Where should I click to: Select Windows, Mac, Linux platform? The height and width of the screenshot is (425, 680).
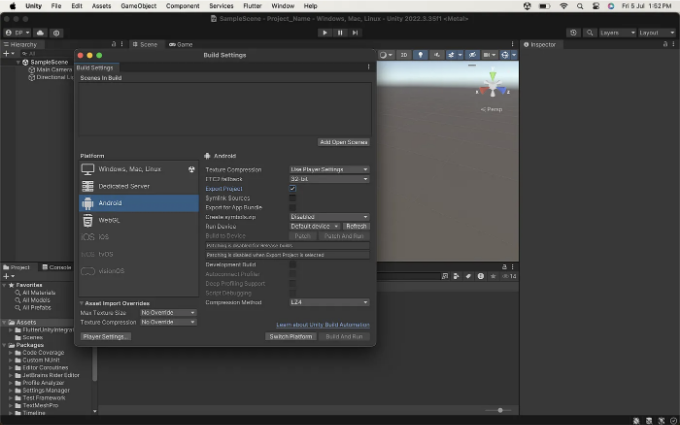tap(139, 169)
